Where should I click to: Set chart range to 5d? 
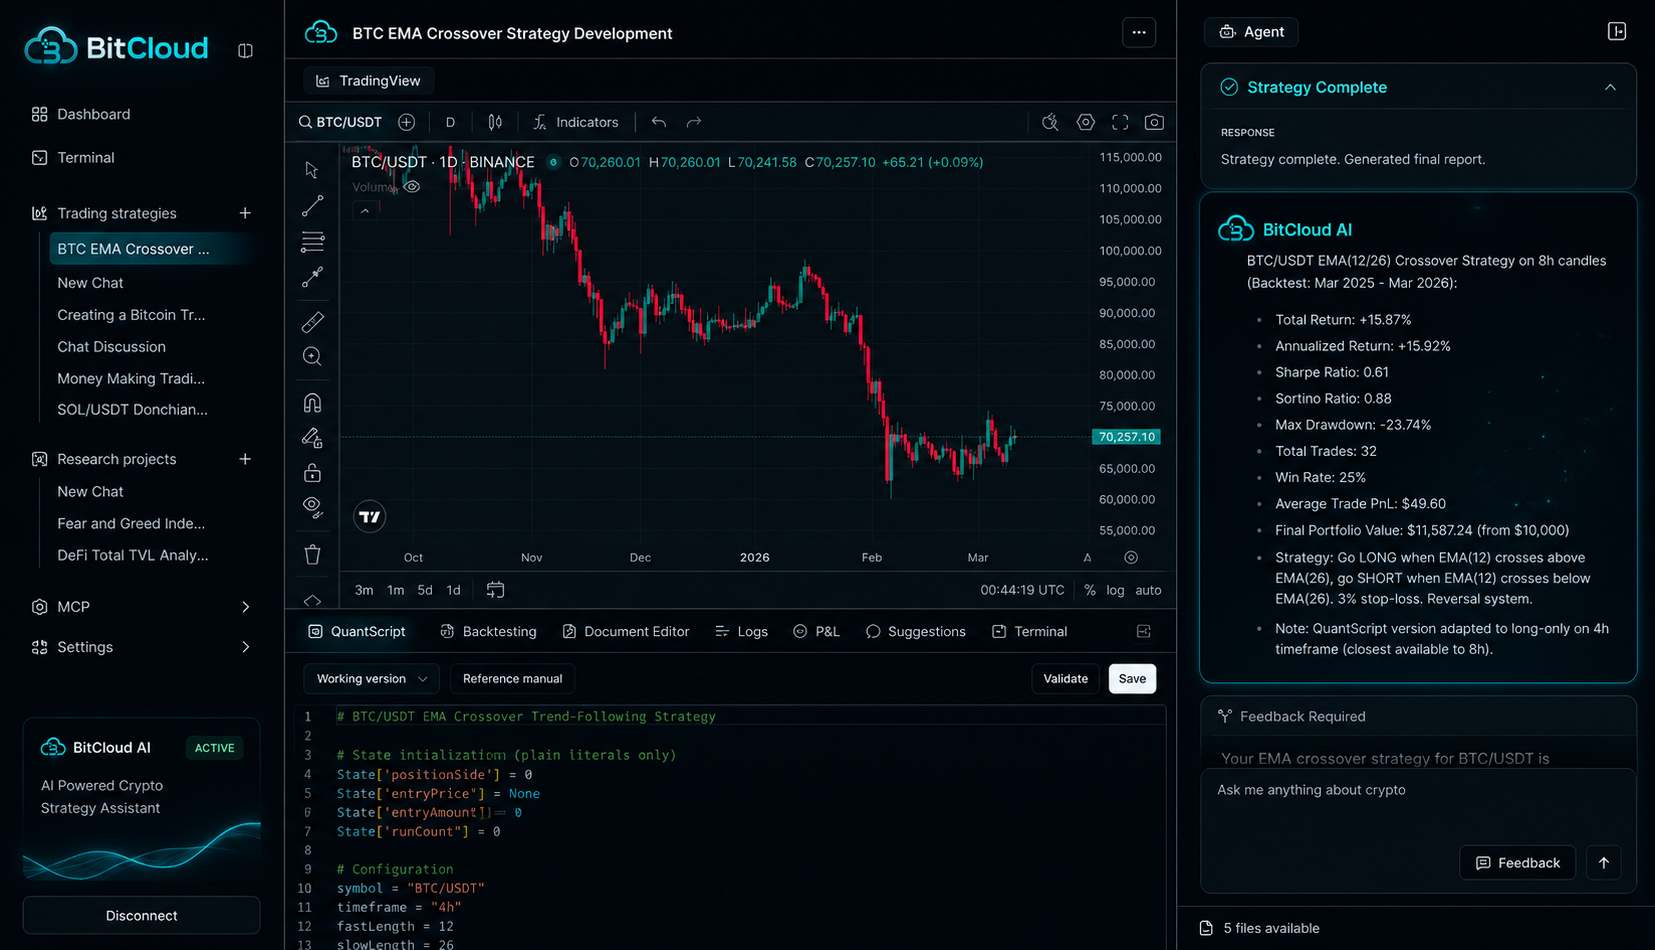[x=425, y=590]
